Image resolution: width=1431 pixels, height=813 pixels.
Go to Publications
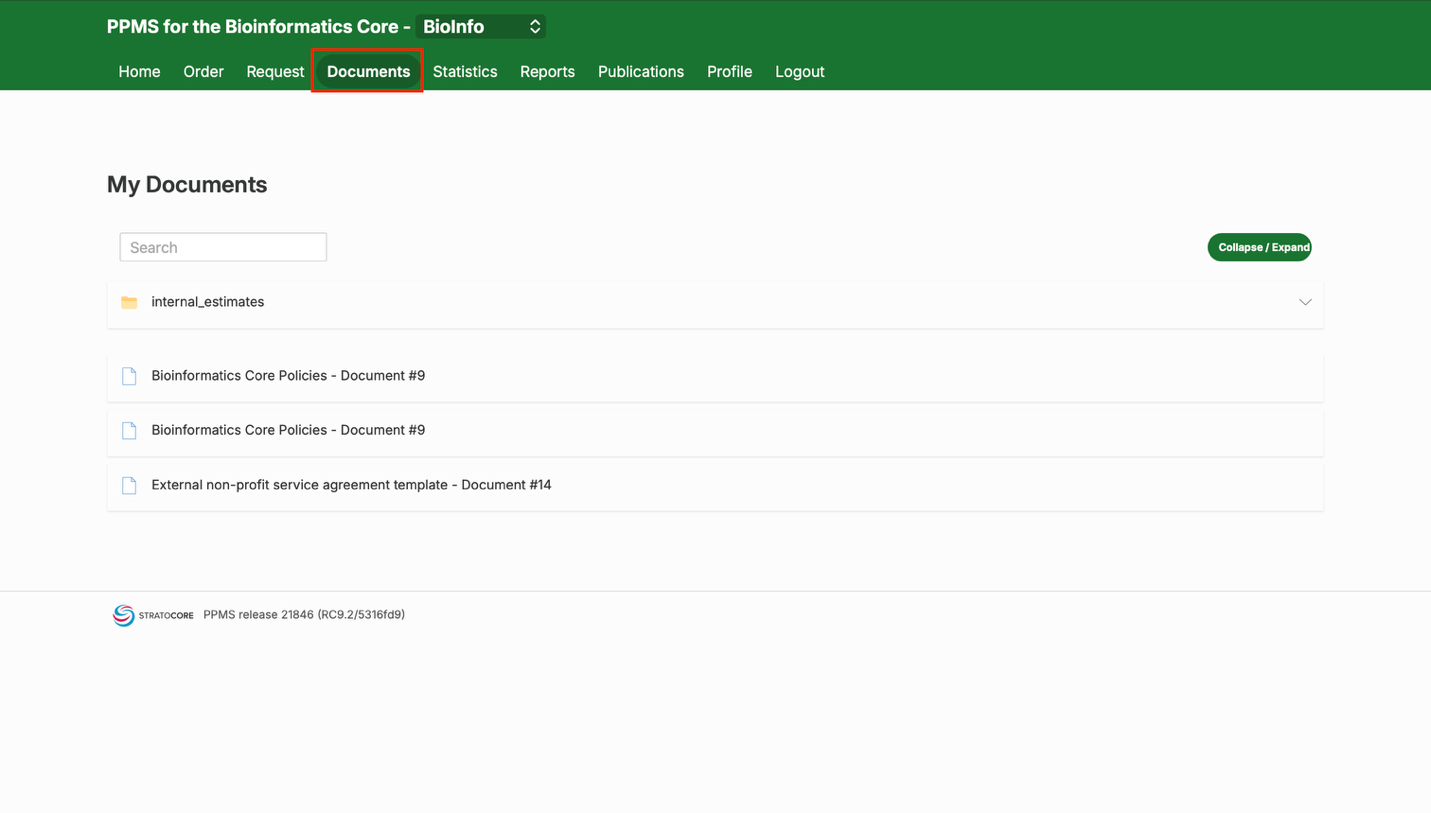[x=641, y=72]
